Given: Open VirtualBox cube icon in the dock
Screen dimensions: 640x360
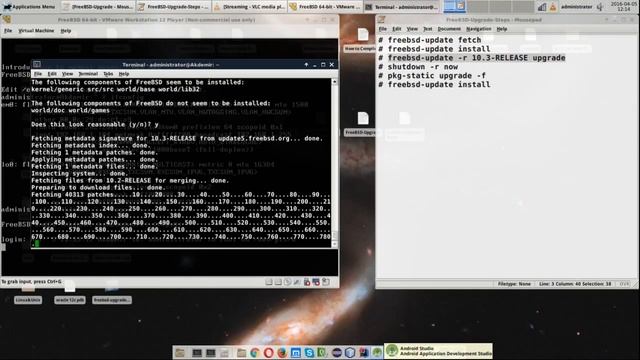Looking at the screenshot, I should click(x=350, y=352).
